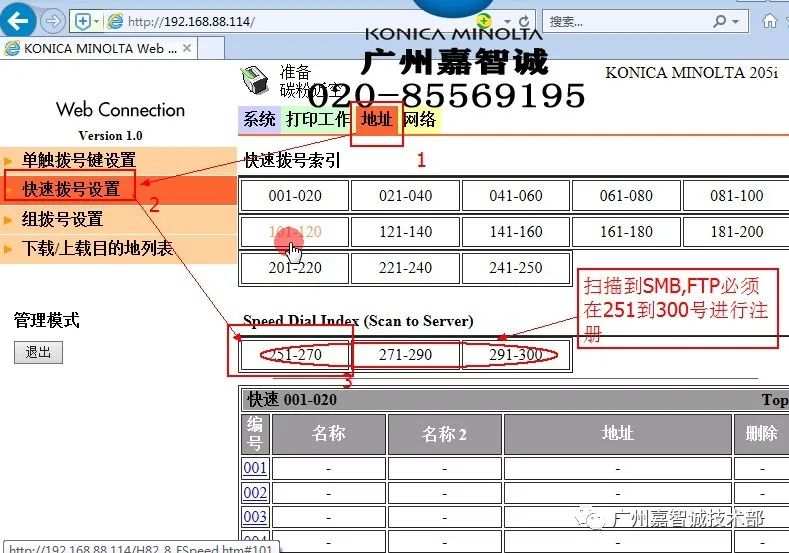This screenshot has height=553, width=789.
Task: Click the Speed Dial Index (Scan to Server) heading
Action: [358, 321]
